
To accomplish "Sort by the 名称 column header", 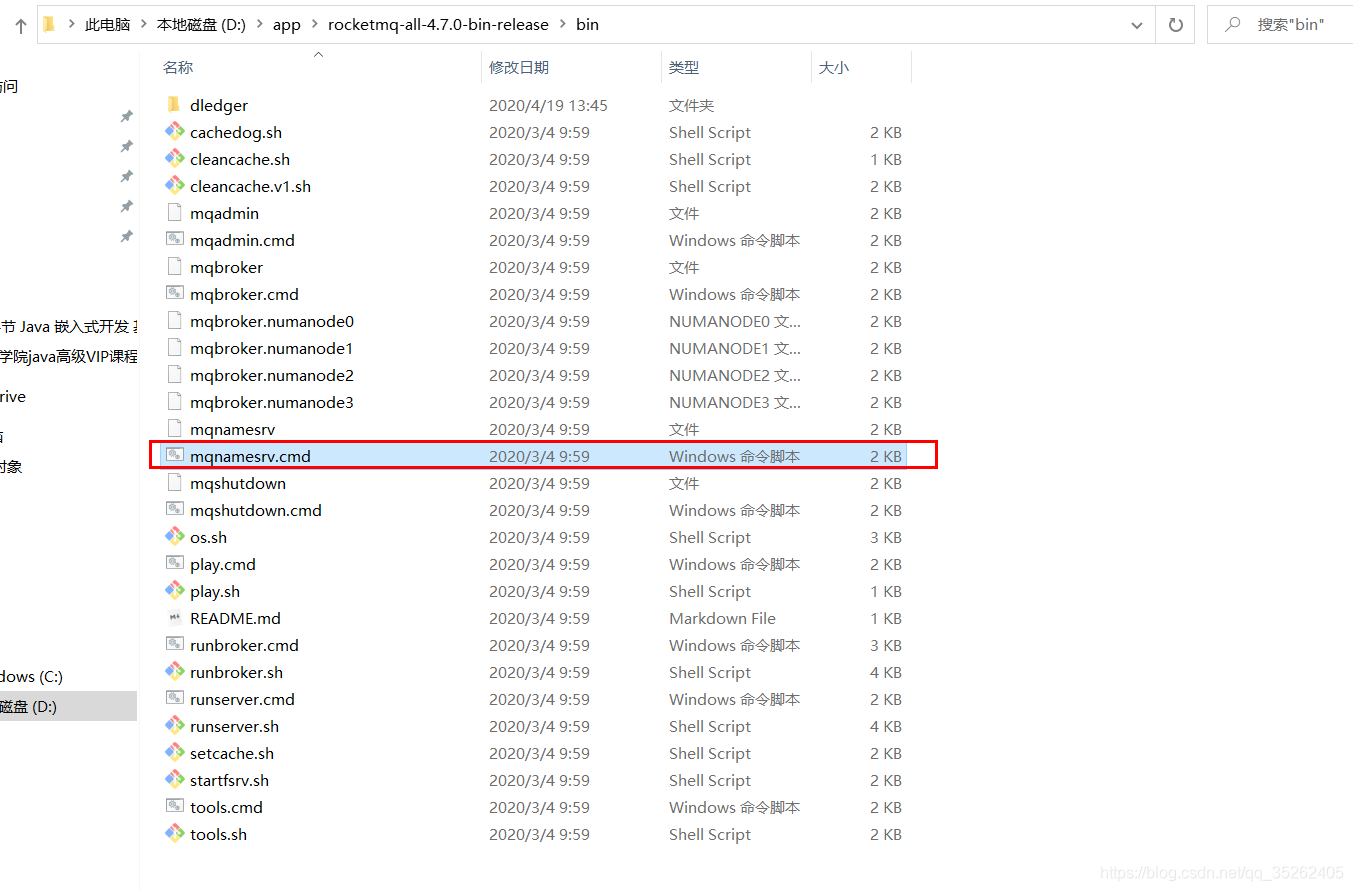I will 178,68.
